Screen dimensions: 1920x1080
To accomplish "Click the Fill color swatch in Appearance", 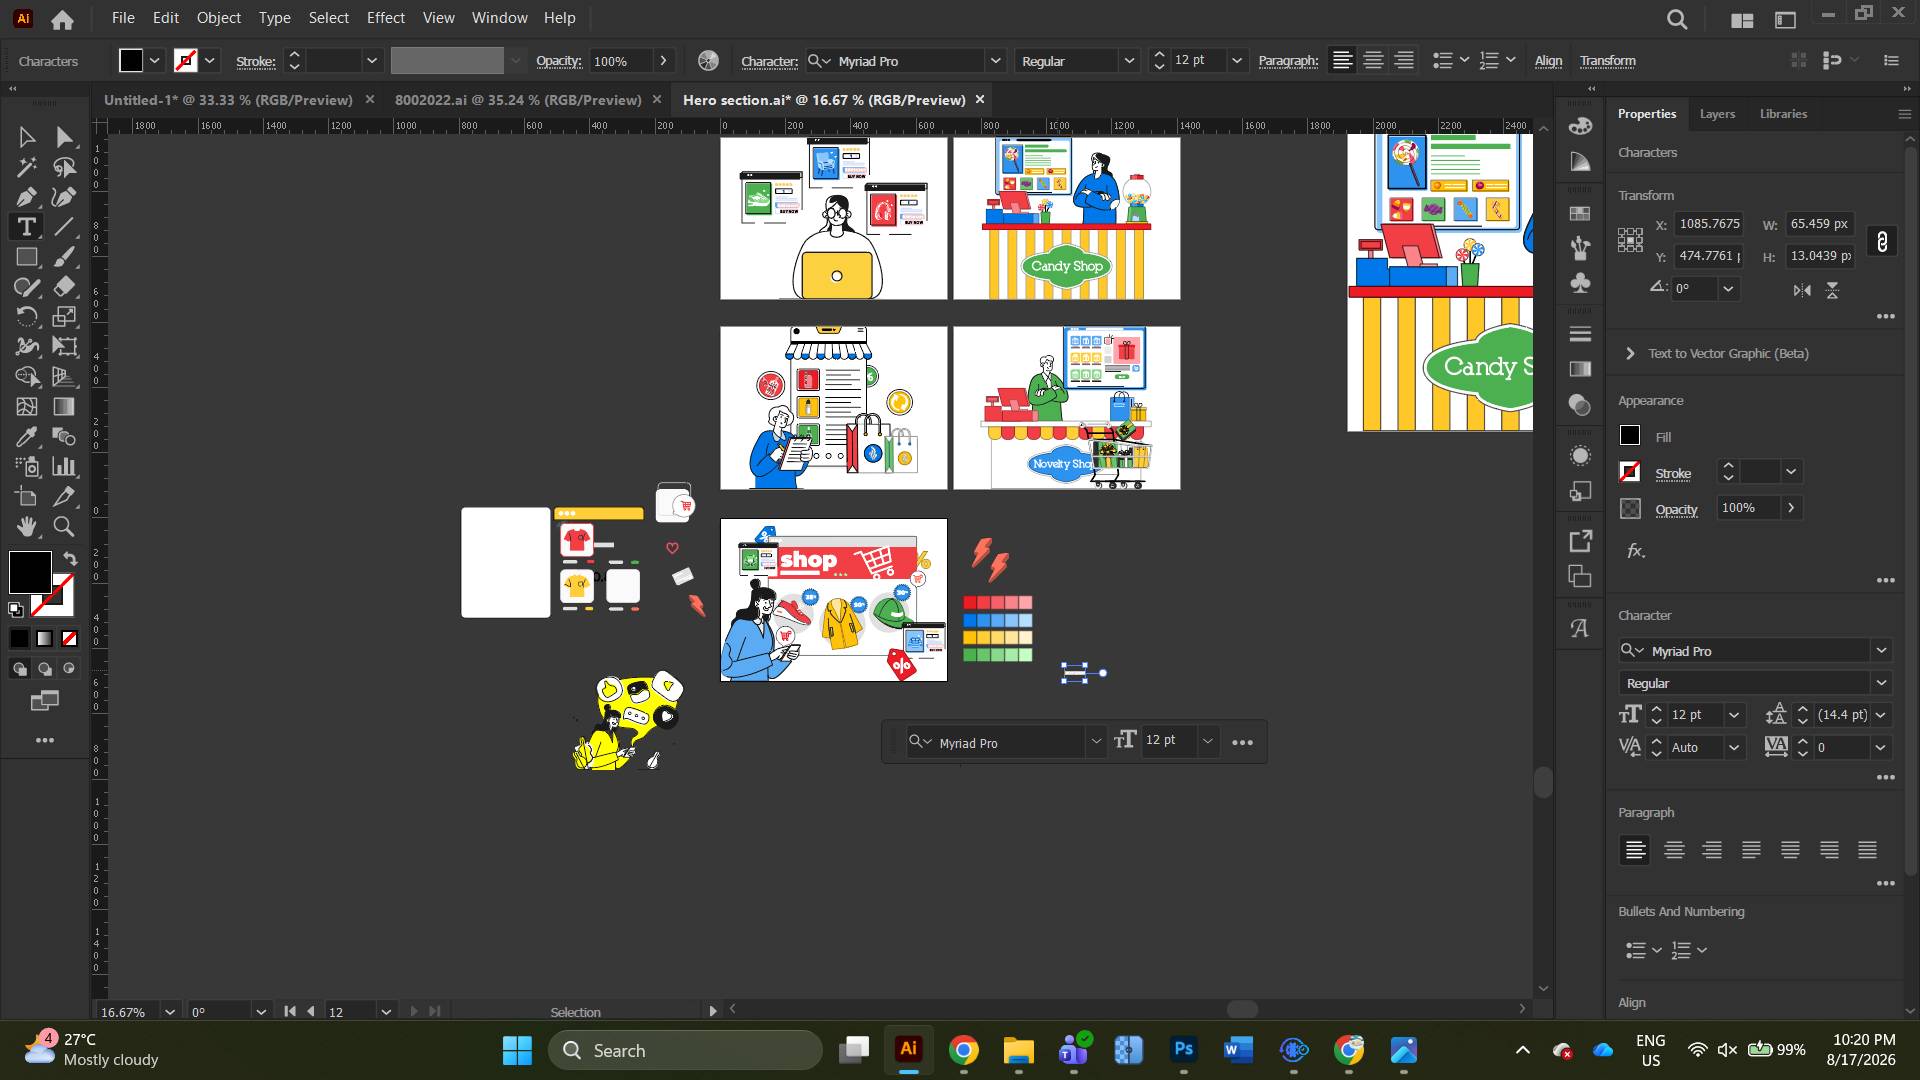I will [1630, 436].
